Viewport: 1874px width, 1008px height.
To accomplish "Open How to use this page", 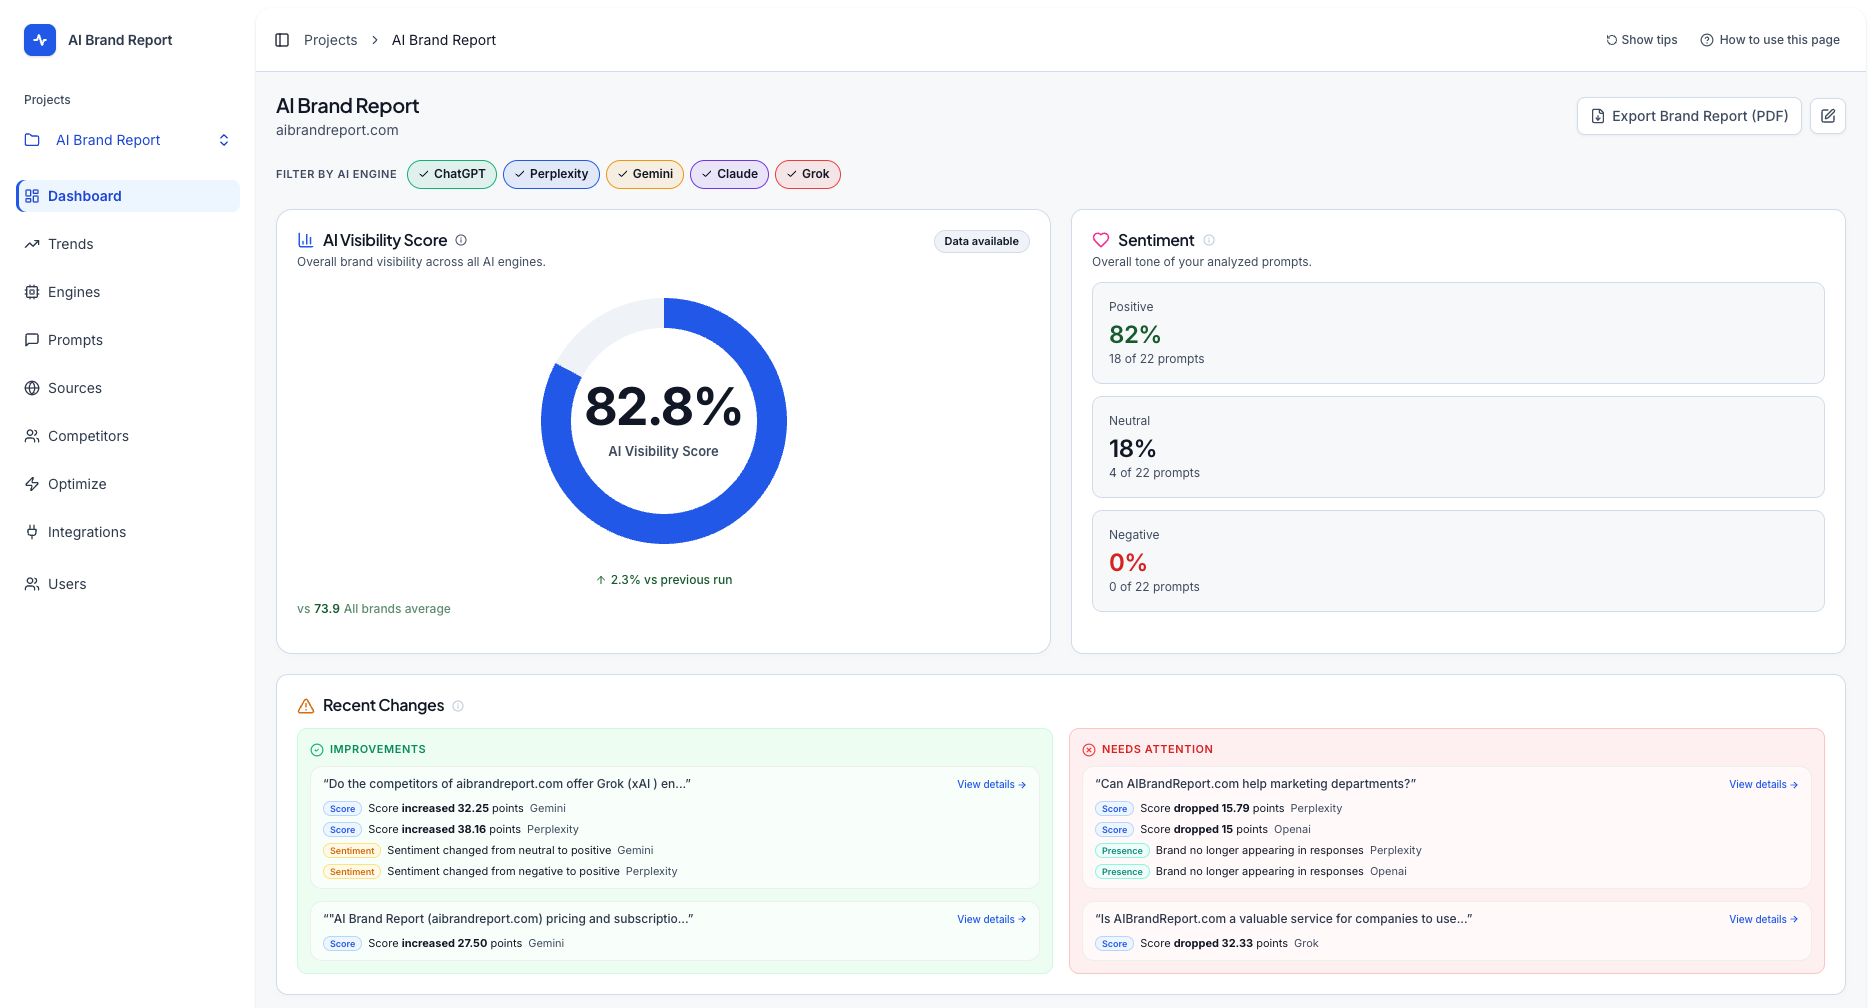I will tap(1770, 40).
